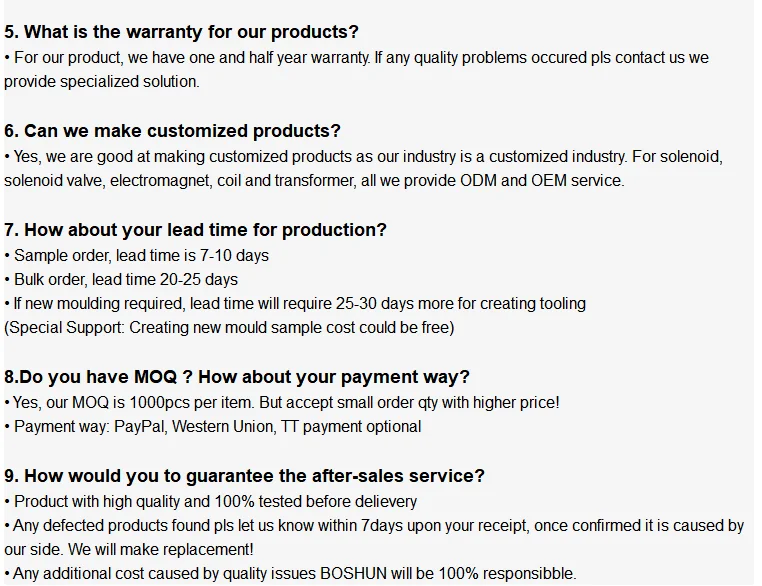Select the lead time for production heading
Image resolution: width=762 pixels, height=586 pixels.
coord(195,230)
